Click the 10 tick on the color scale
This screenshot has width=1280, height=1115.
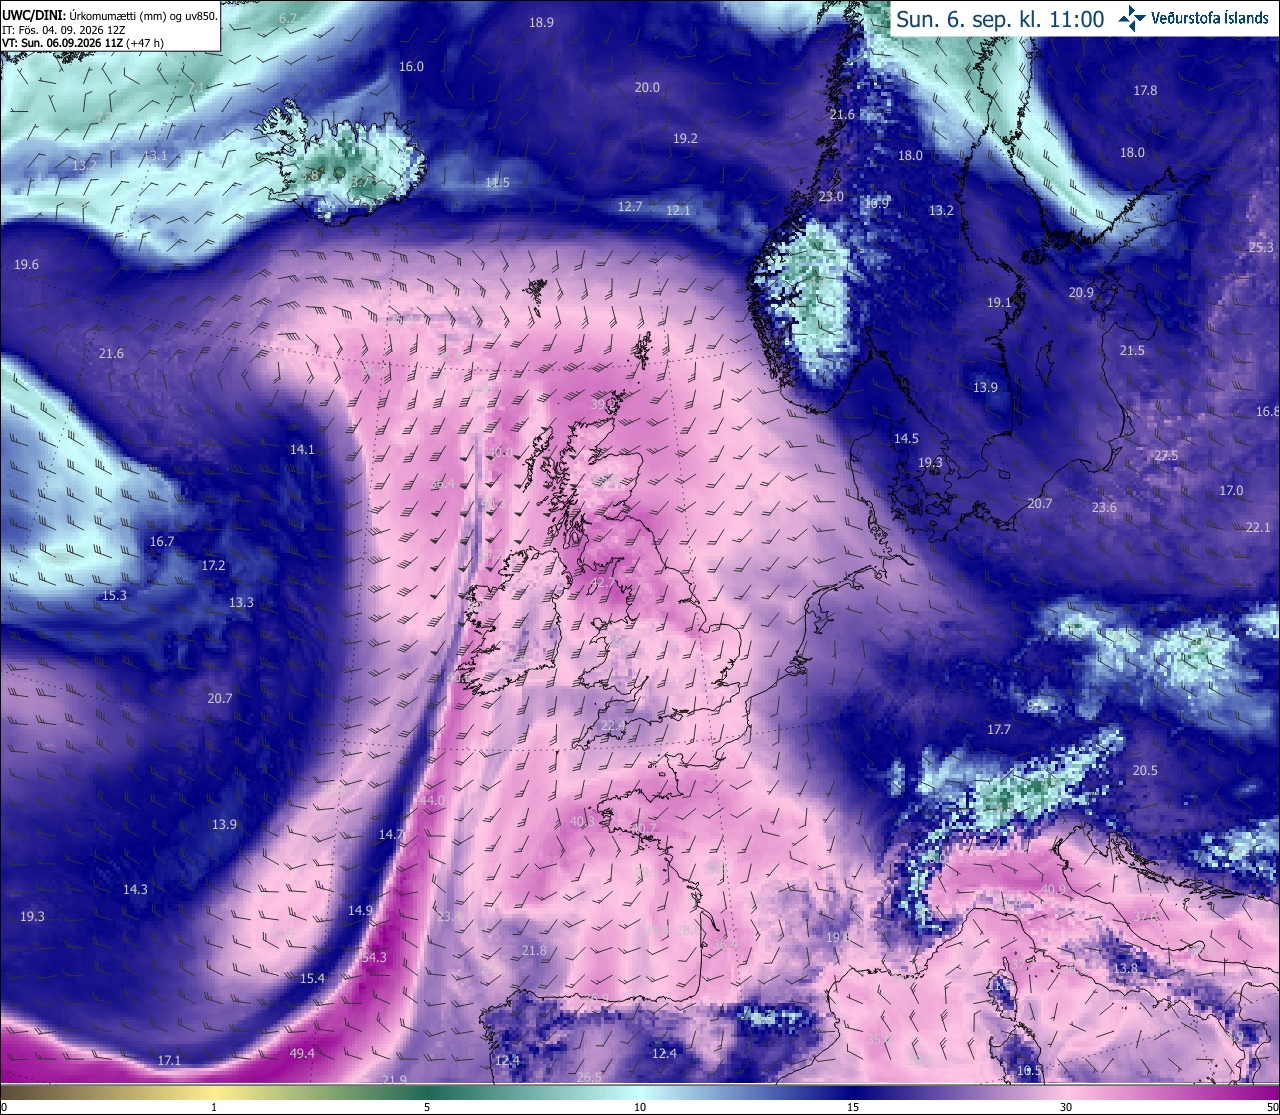pos(640,1107)
